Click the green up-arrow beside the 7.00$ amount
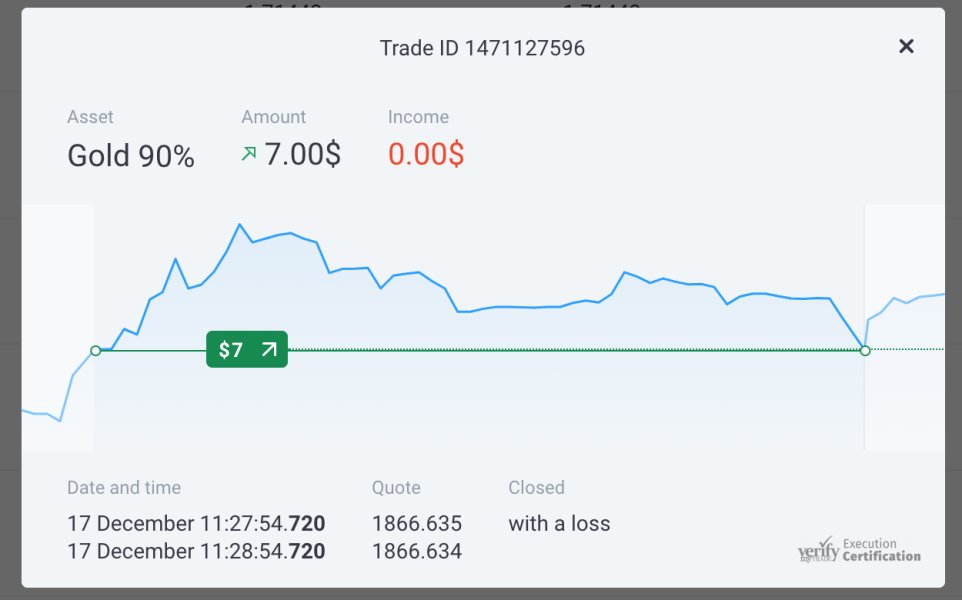 tap(249, 153)
